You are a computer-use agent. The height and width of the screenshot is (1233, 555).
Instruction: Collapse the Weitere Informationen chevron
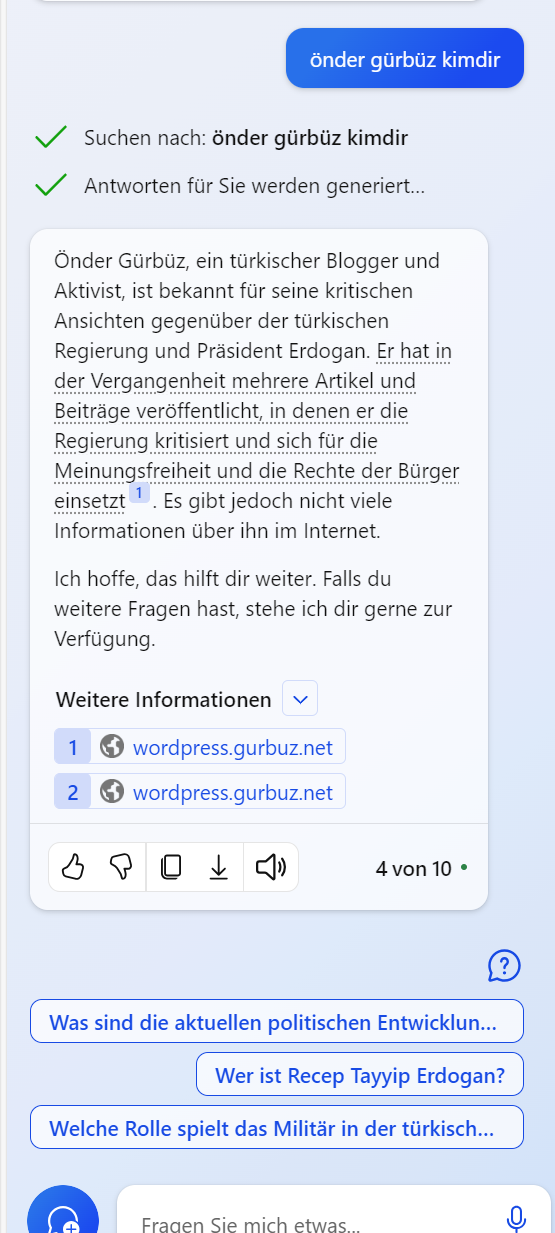click(x=300, y=698)
